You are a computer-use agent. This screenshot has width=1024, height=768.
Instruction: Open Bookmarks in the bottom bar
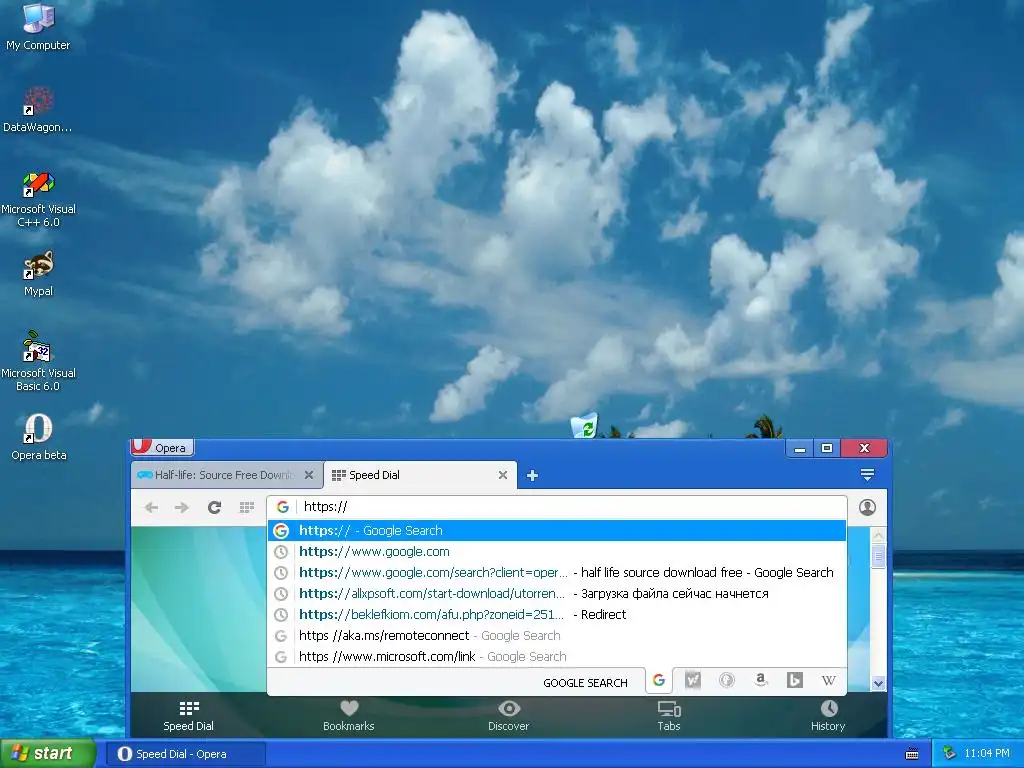point(349,716)
